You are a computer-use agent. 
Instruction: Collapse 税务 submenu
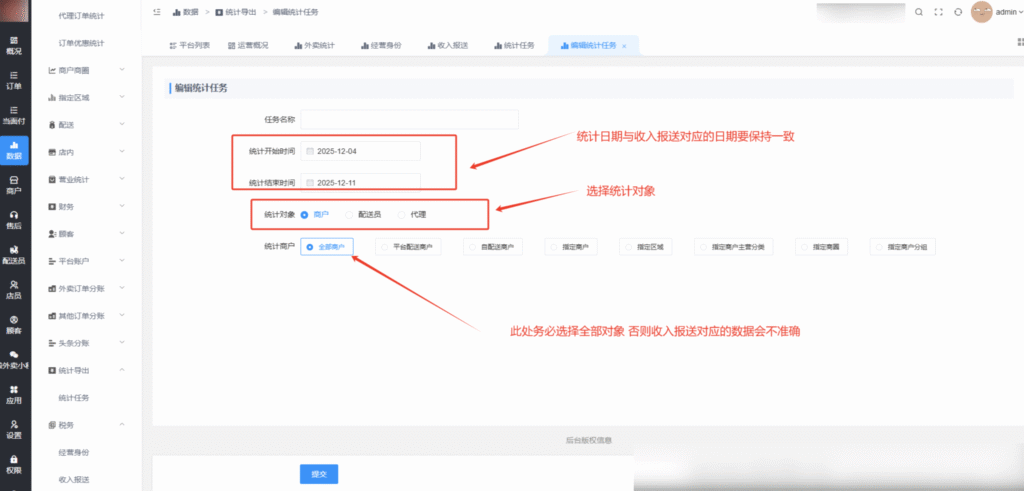[x=87, y=425]
